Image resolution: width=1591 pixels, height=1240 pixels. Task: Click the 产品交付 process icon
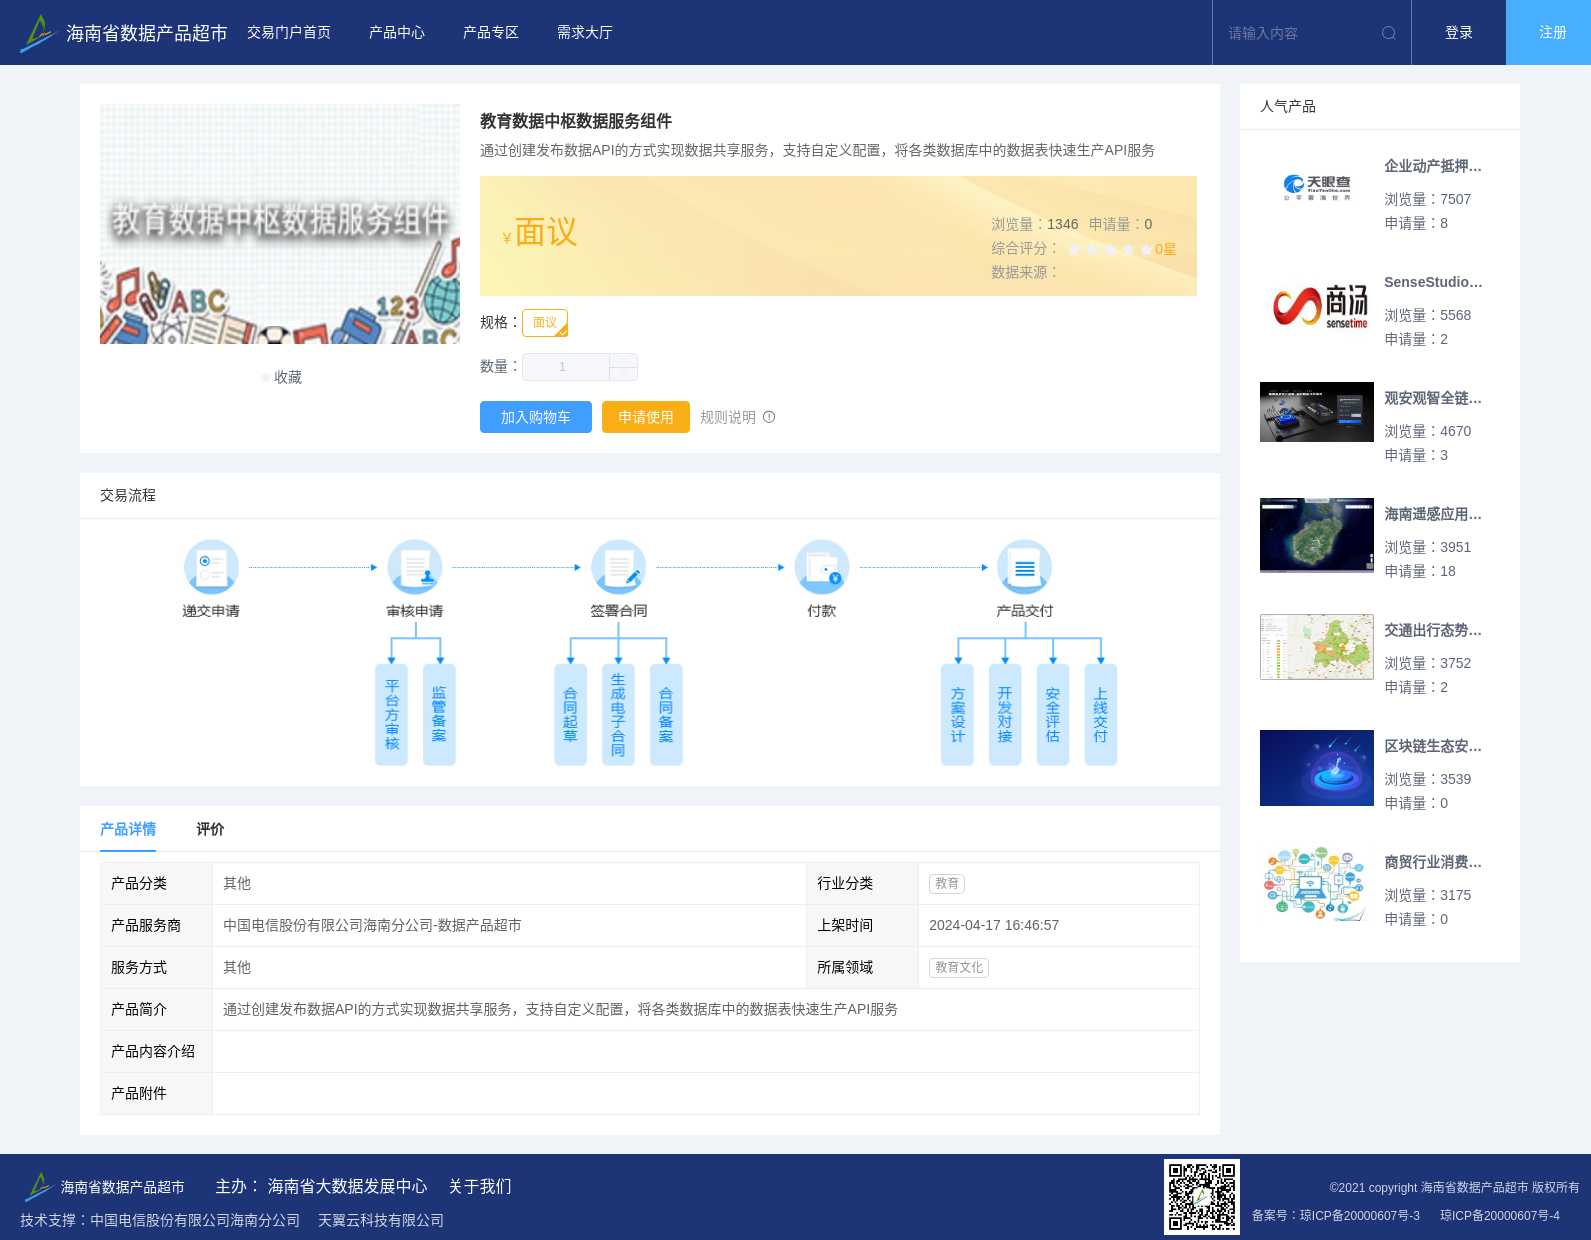[x=1025, y=567]
